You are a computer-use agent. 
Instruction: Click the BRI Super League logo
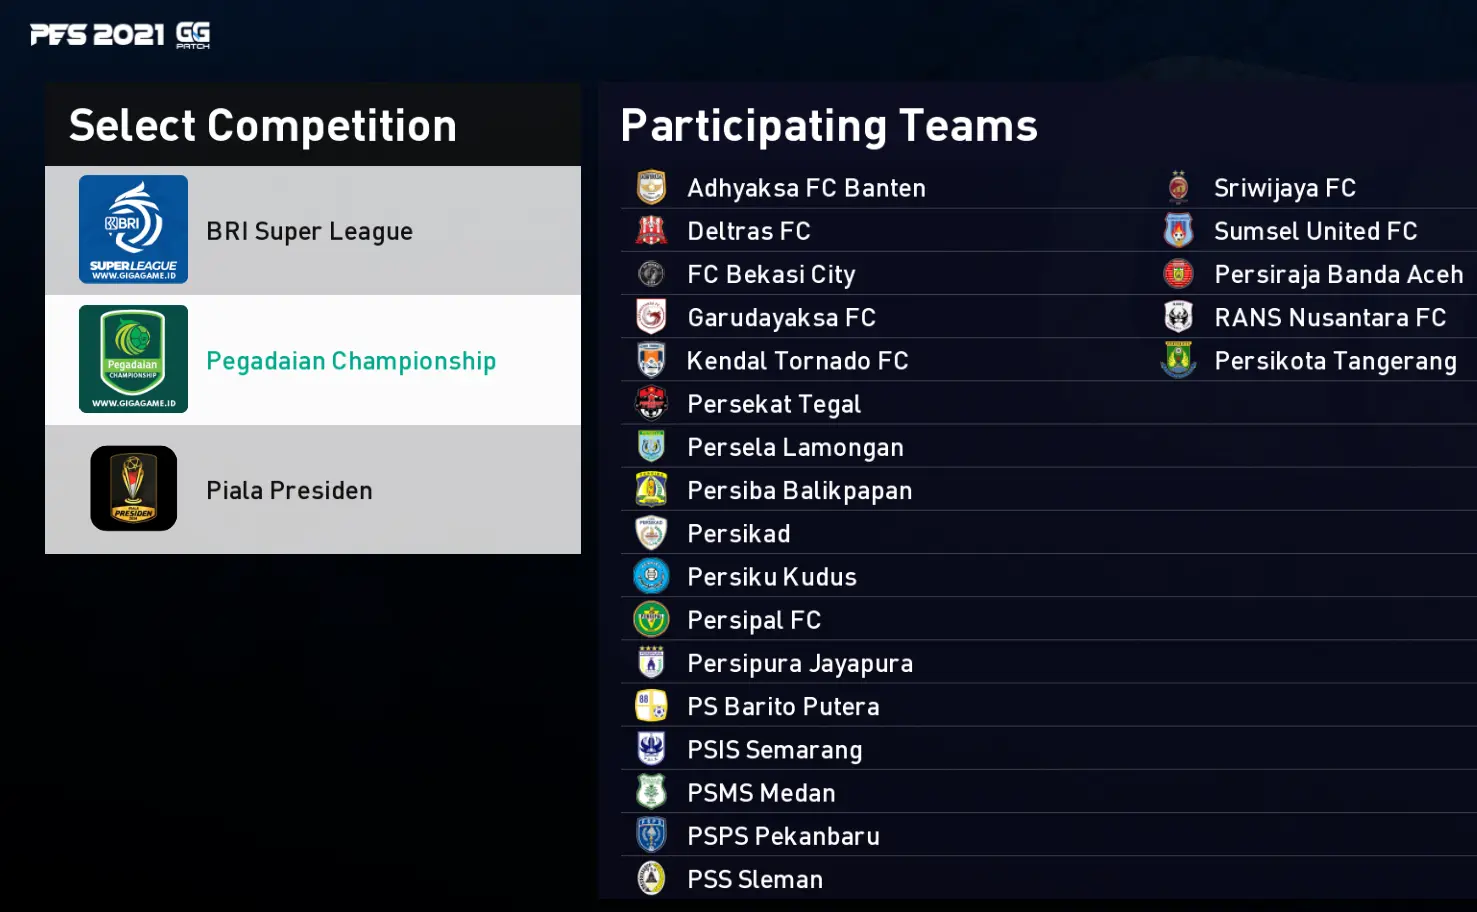133,229
